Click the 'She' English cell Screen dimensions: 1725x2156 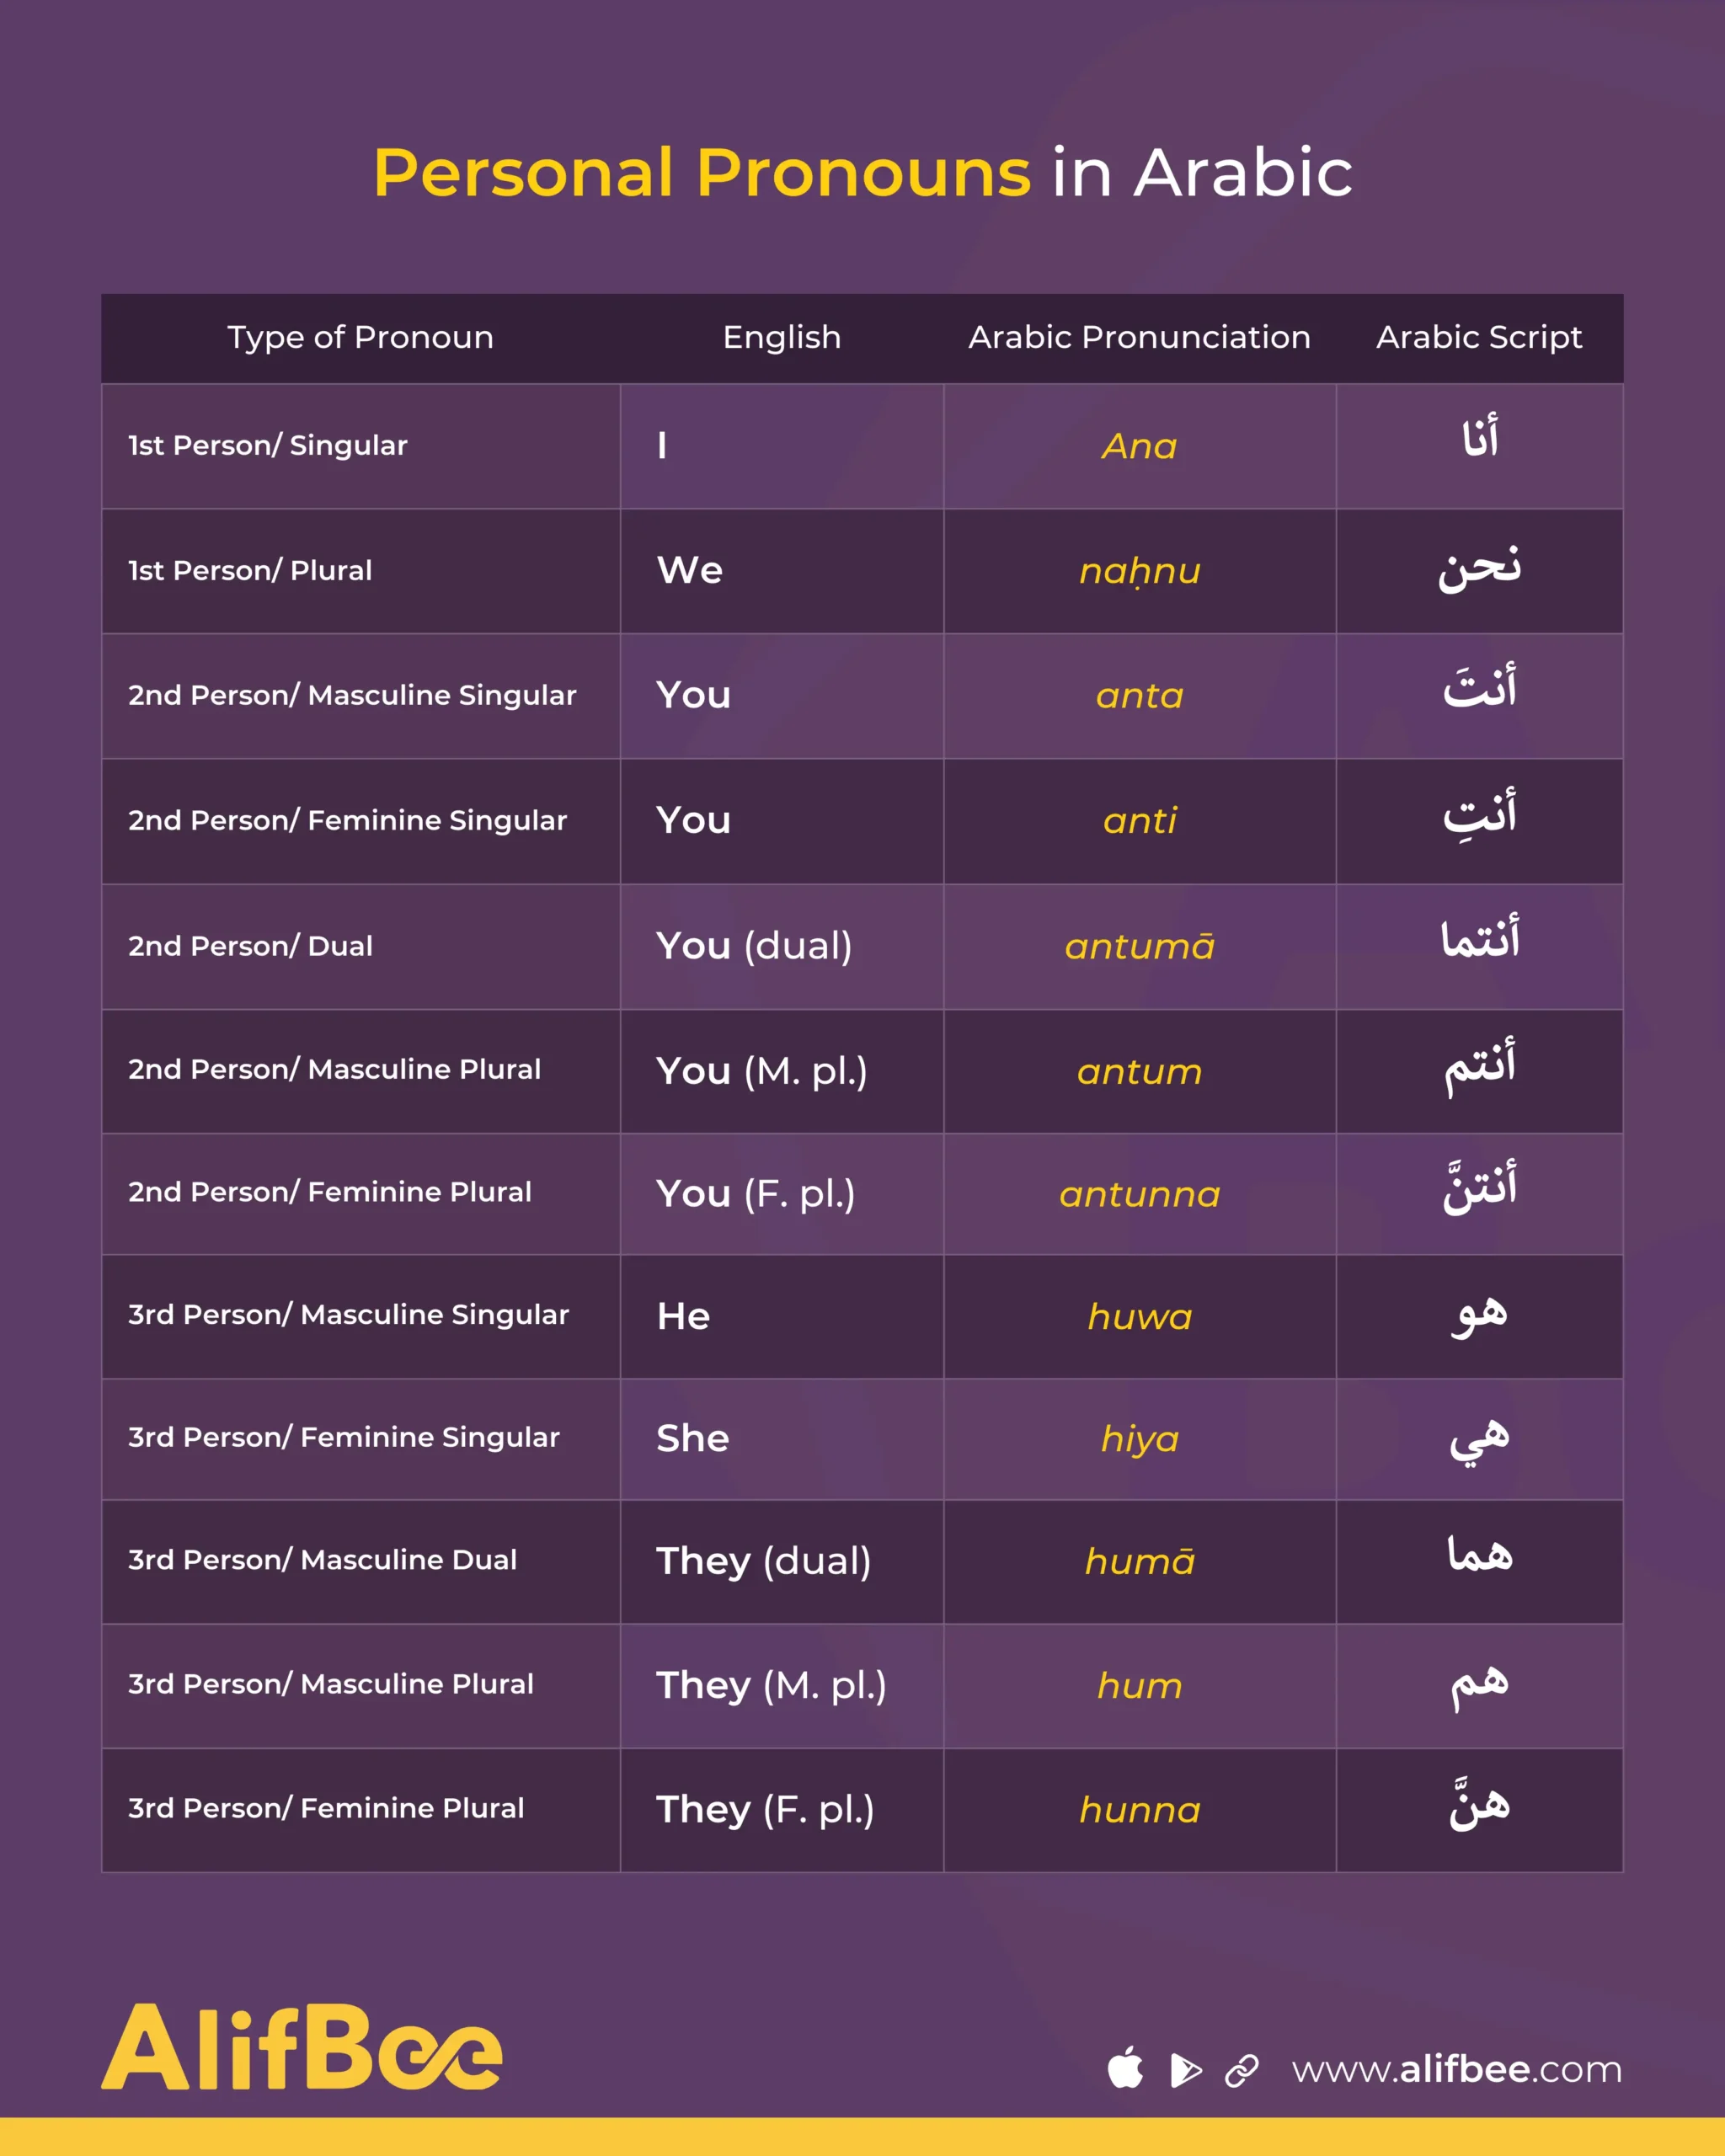tap(693, 1438)
